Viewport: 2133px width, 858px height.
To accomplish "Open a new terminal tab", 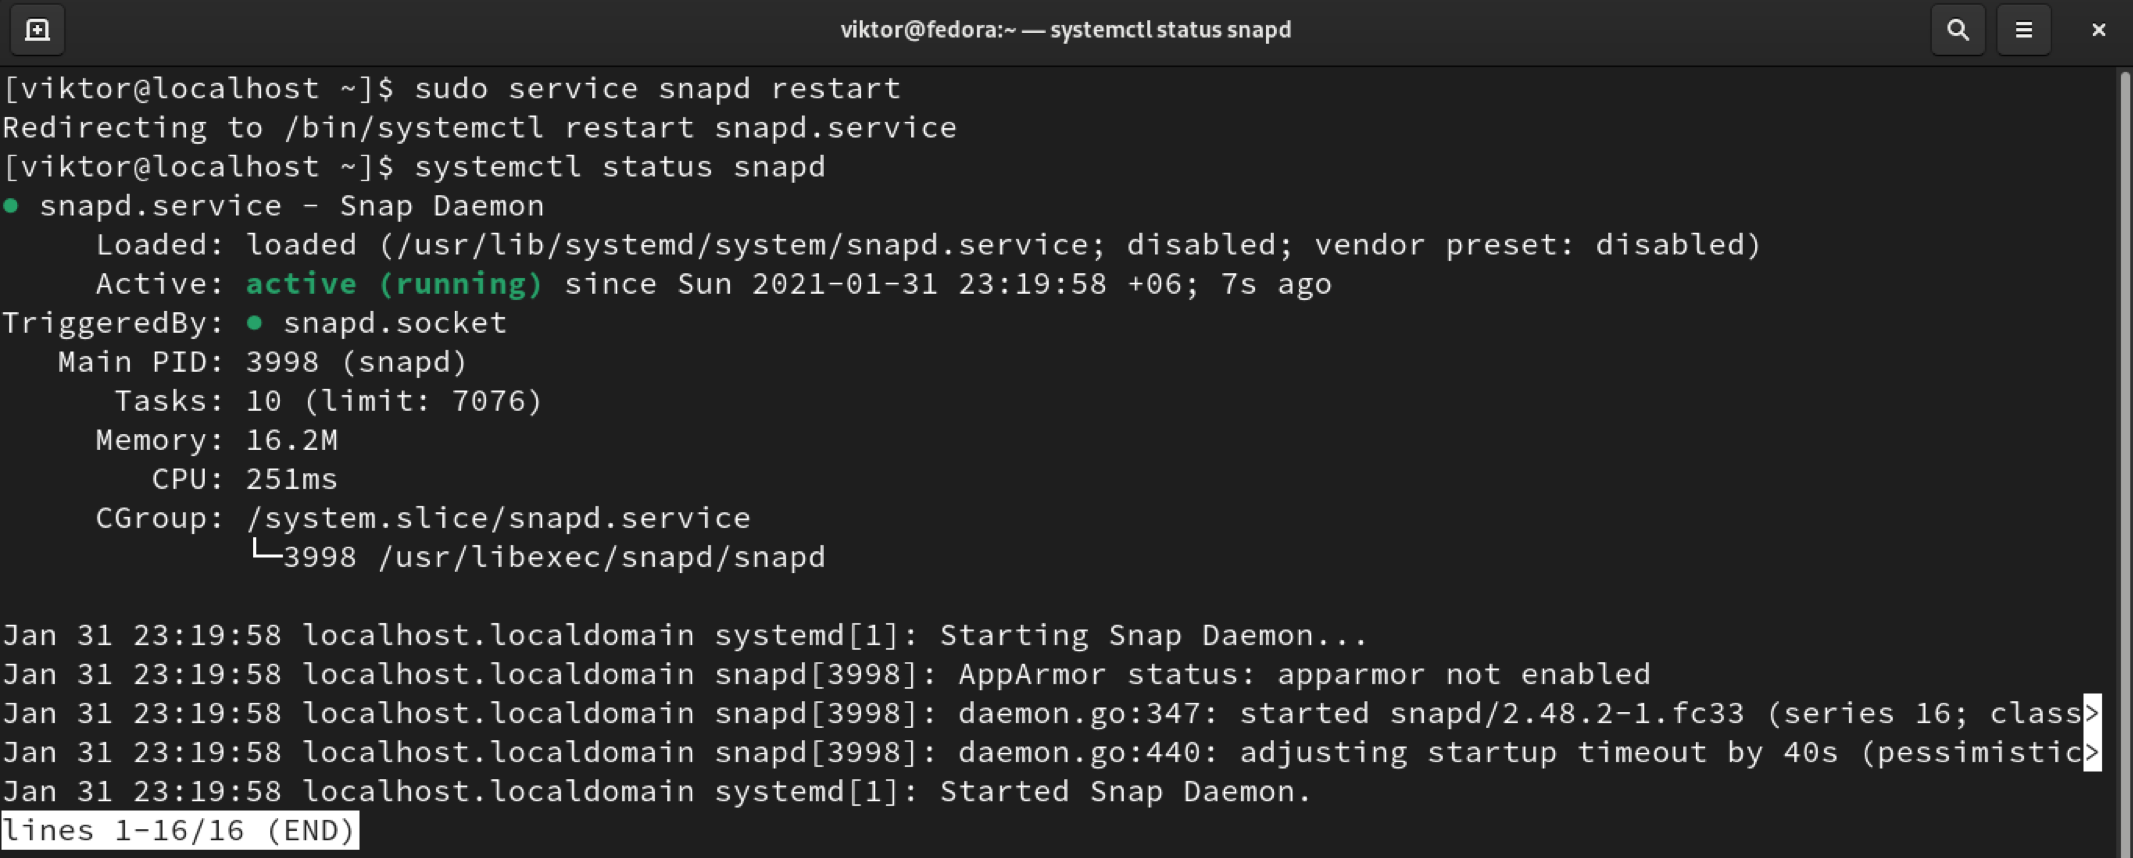I will 37,30.
